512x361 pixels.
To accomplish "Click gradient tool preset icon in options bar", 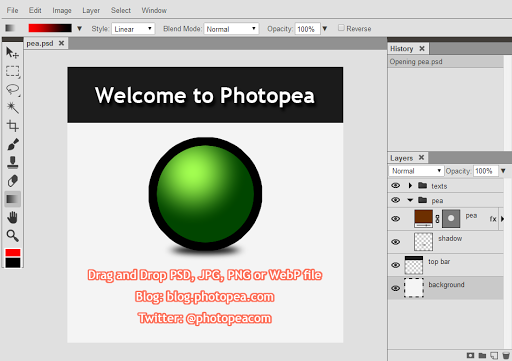I will 10,28.
